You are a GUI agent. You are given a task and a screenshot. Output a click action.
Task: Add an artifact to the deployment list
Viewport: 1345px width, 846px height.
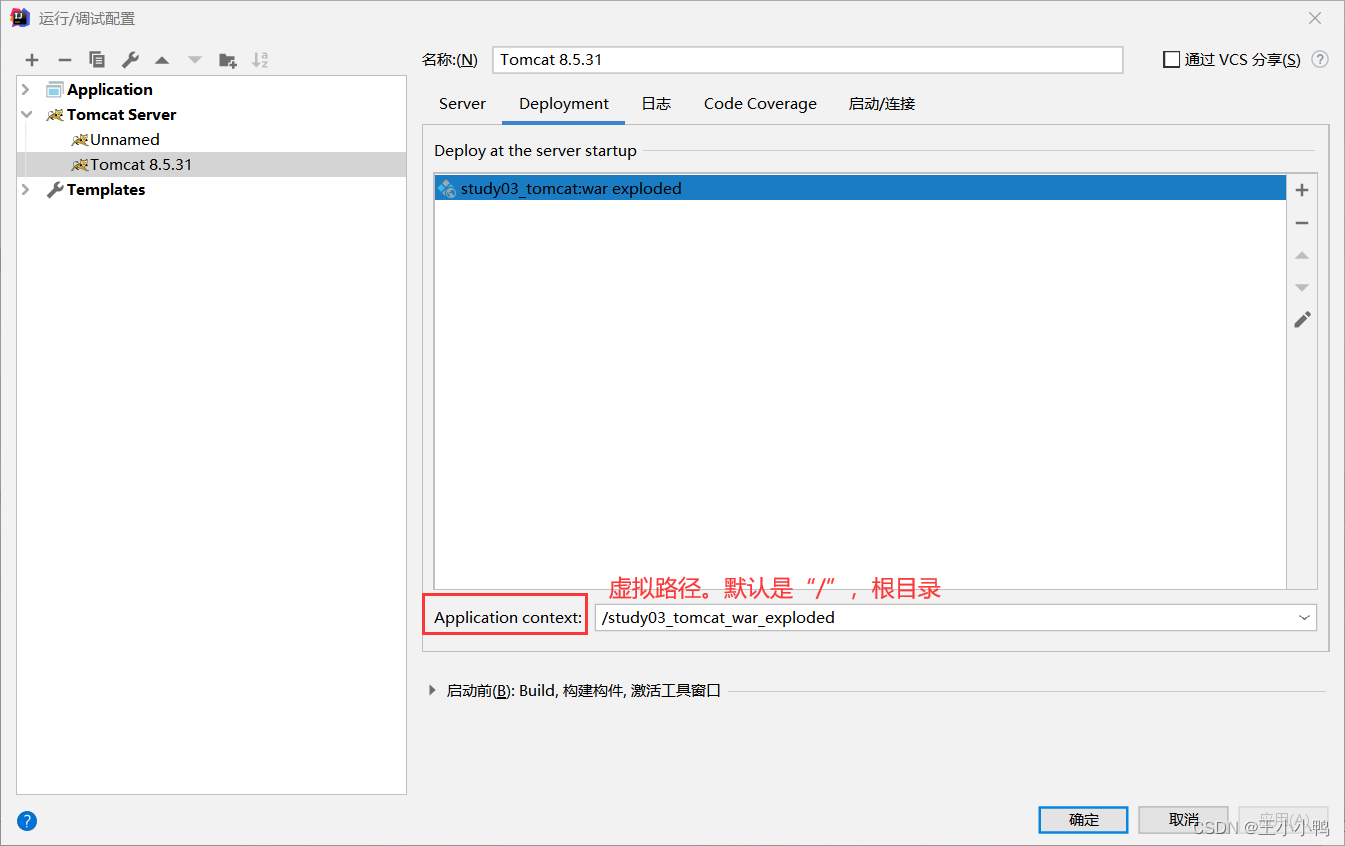coord(1301,189)
